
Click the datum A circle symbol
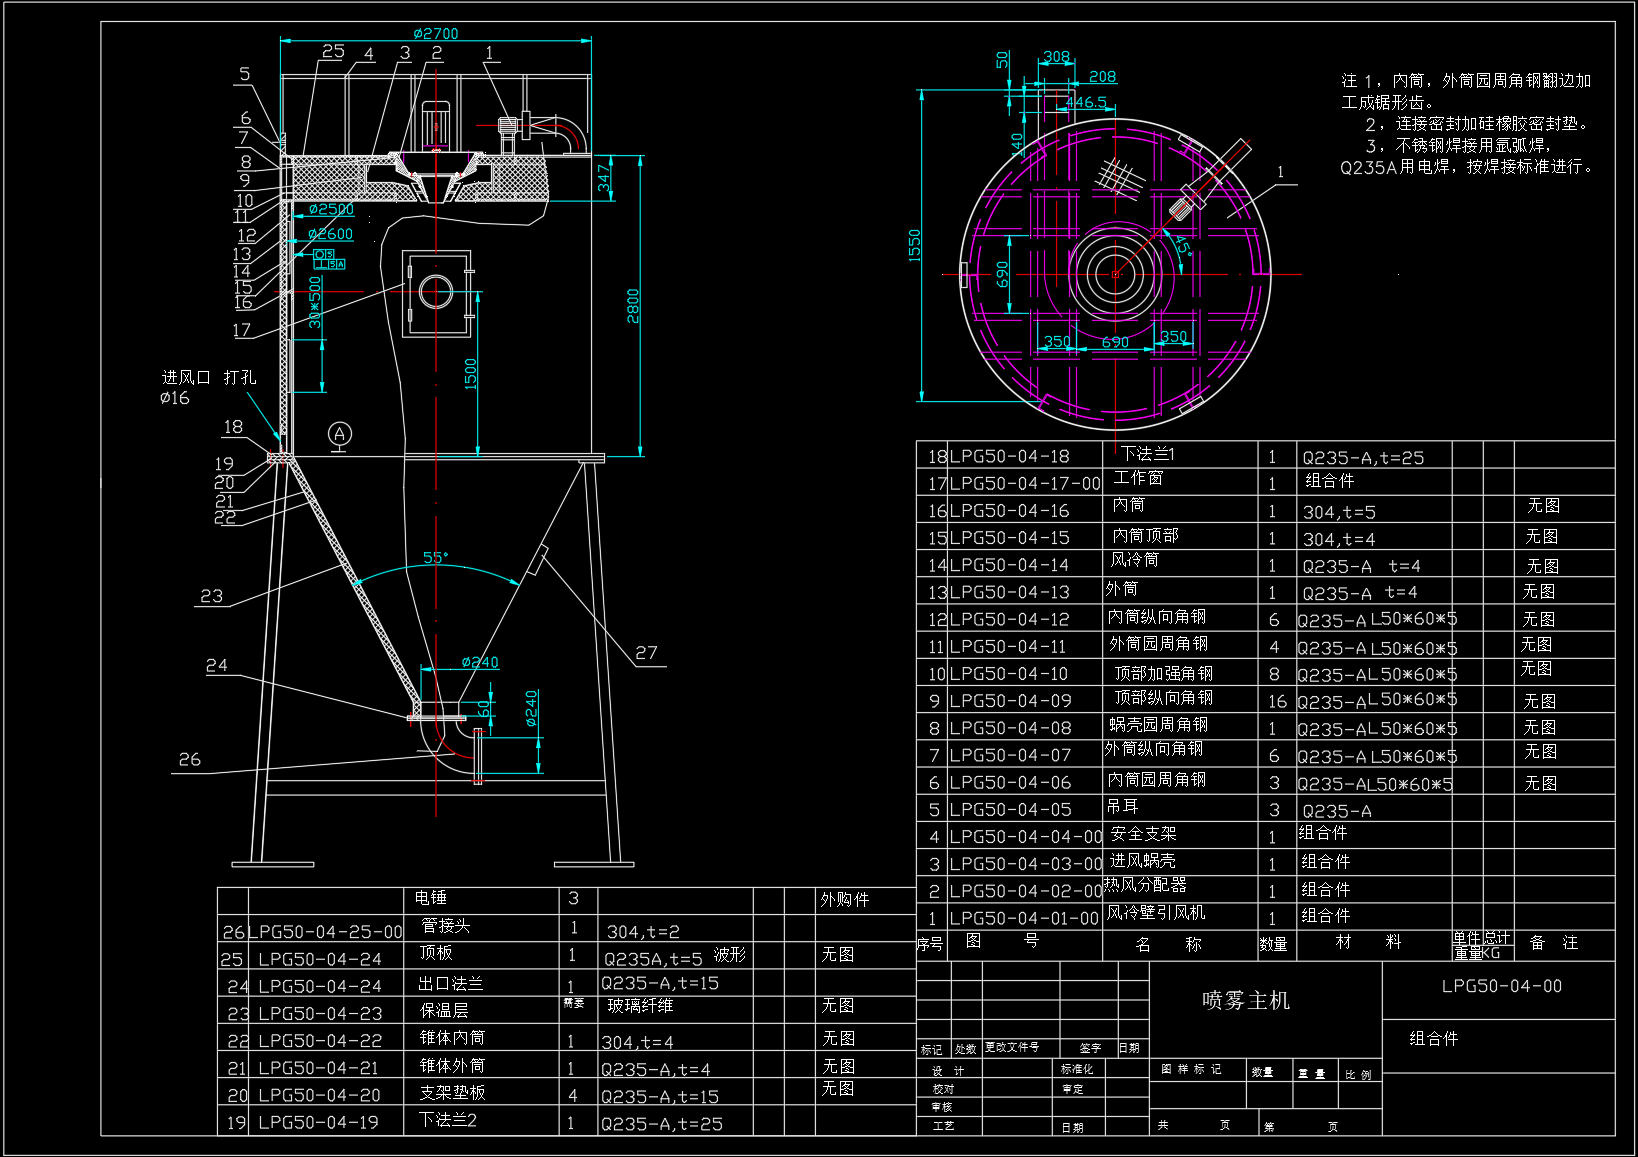click(x=340, y=434)
